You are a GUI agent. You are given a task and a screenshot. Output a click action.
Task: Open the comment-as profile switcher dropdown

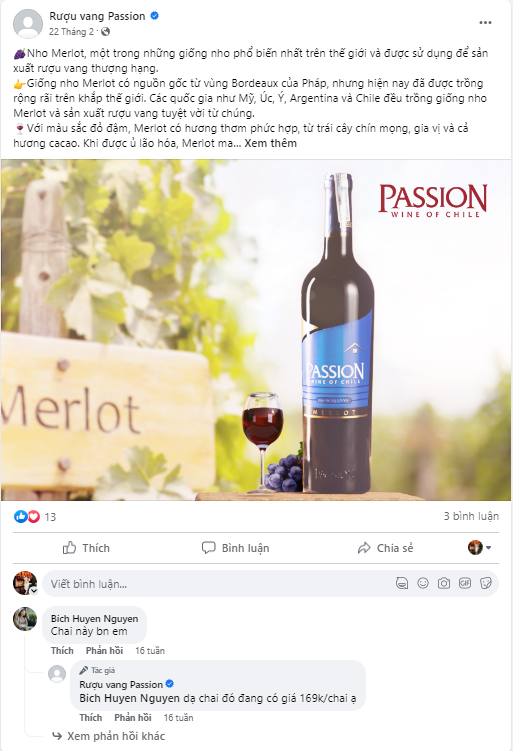point(479,547)
